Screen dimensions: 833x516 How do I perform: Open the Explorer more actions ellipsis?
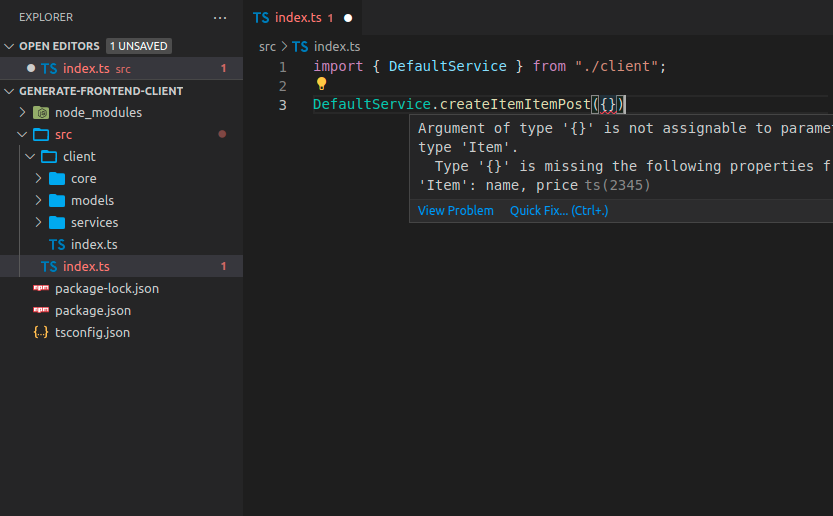pyautogui.click(x=220, y=18)
